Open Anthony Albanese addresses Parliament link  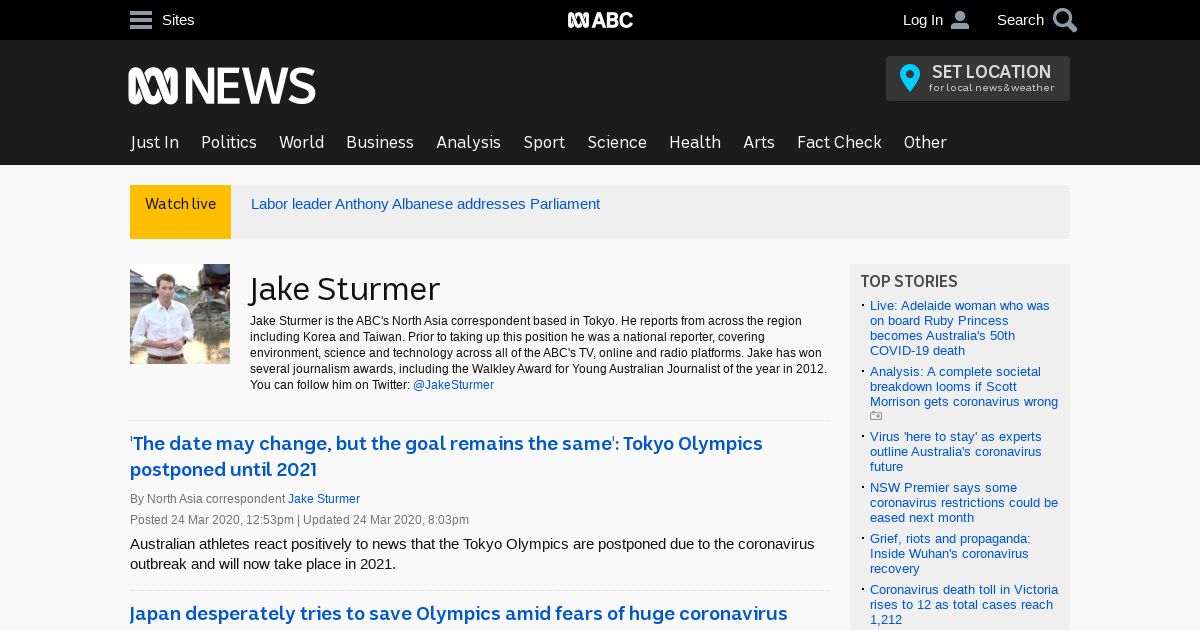pos(425,204)
